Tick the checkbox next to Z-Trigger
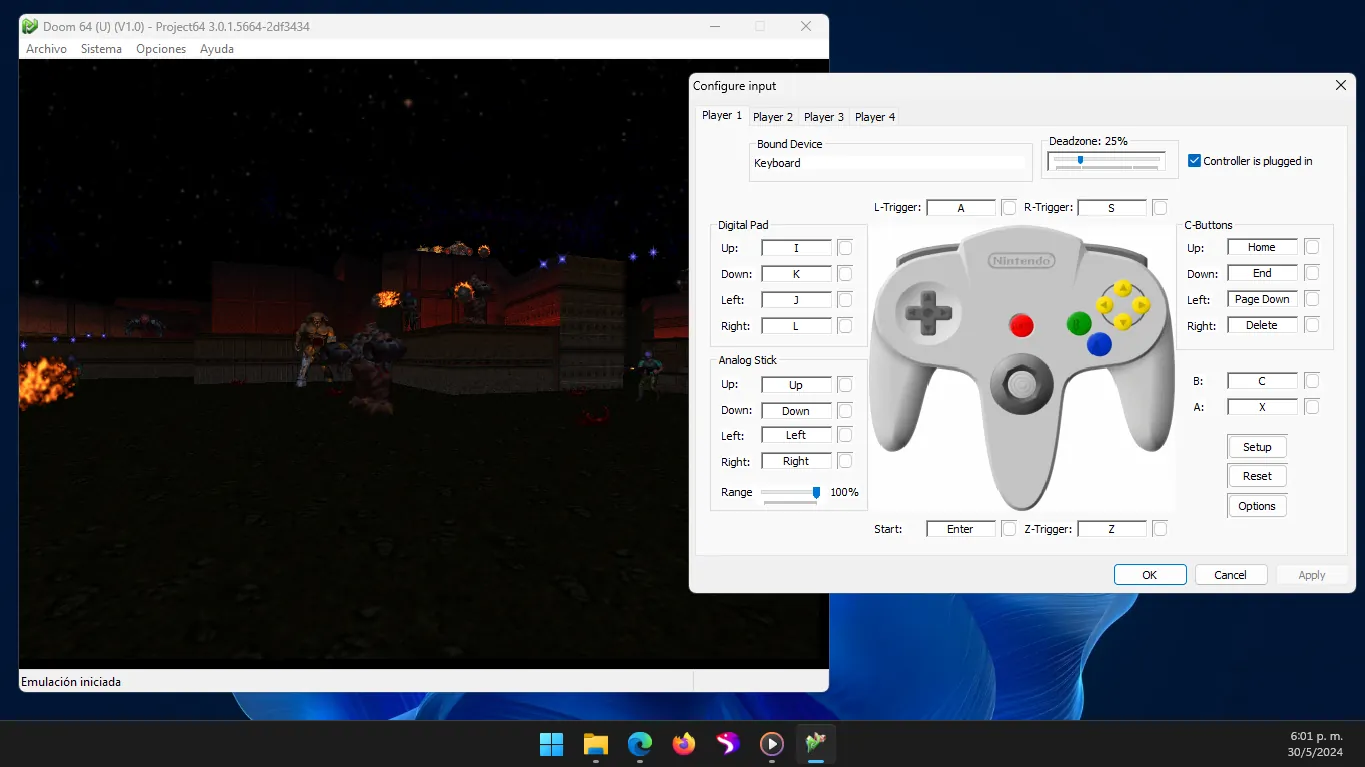Viewport: 1365px width, 767px height. 1160,529
